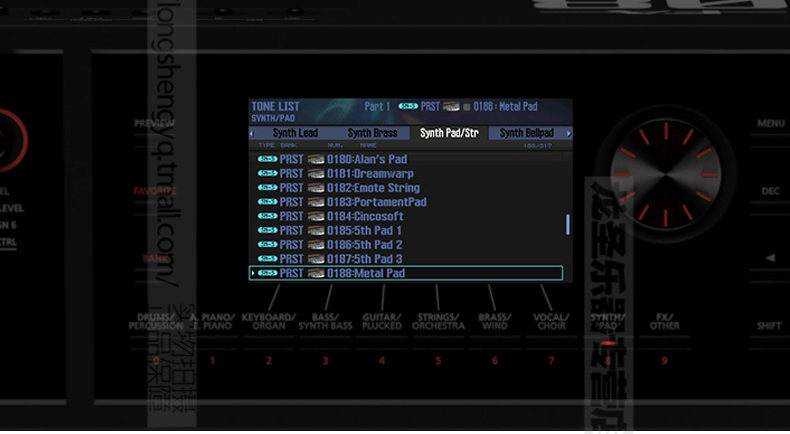Click the SN-S badge beside 0182:Emote String
The height and width of the screenshot is (434, 790).
tap(267, 187)
